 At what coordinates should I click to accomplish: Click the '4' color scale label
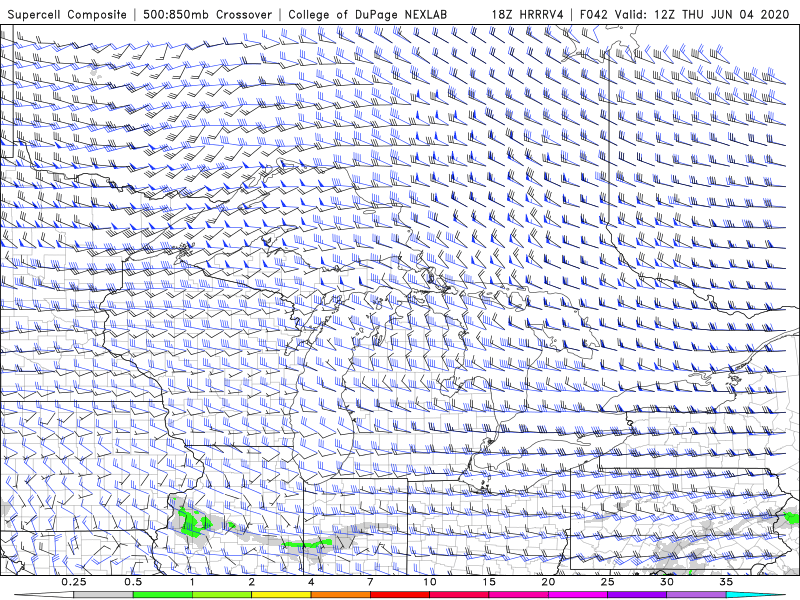pyautogui.click(x=311, y=582)
